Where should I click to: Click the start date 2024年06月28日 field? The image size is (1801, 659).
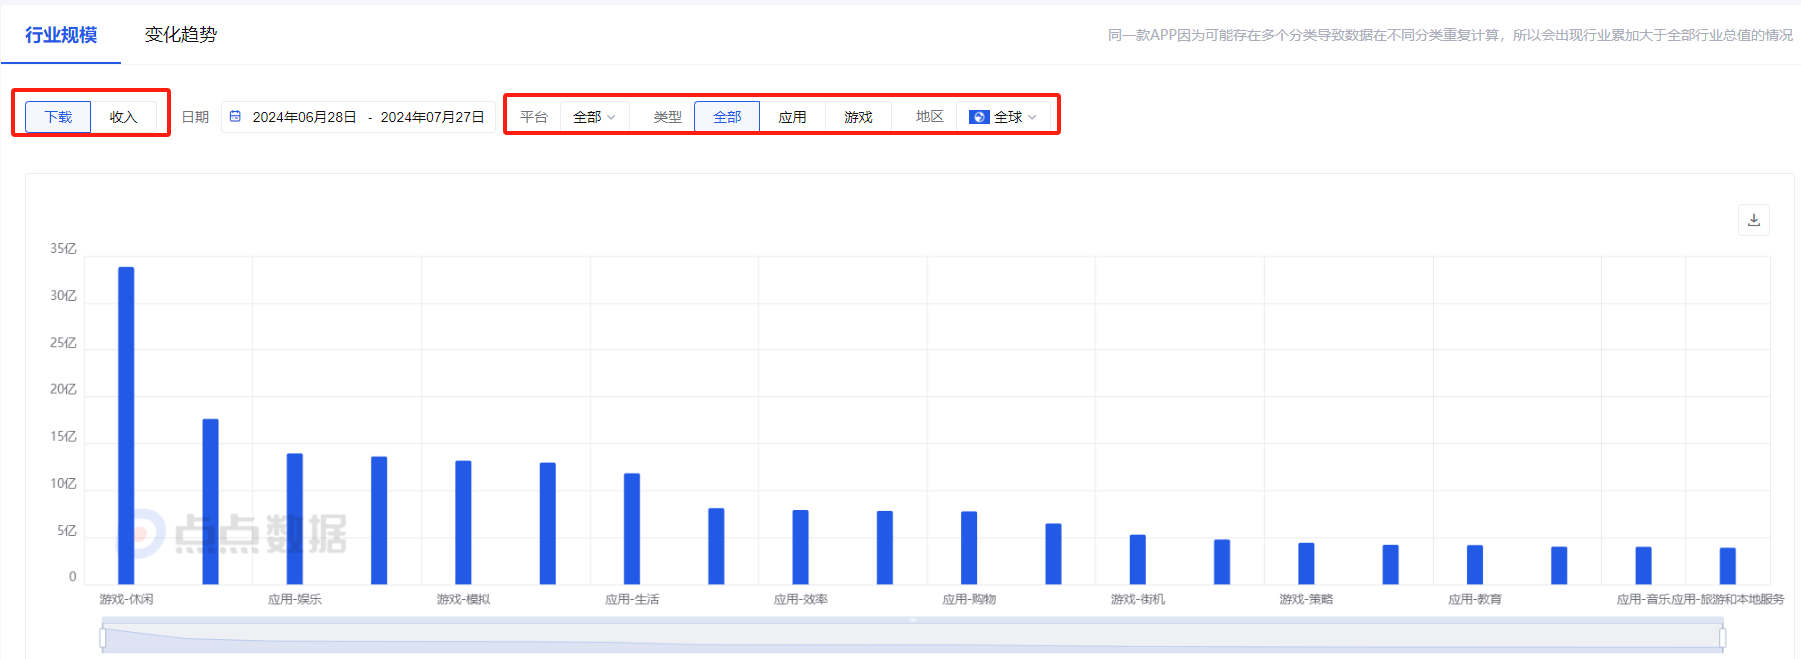coord(304,117)
